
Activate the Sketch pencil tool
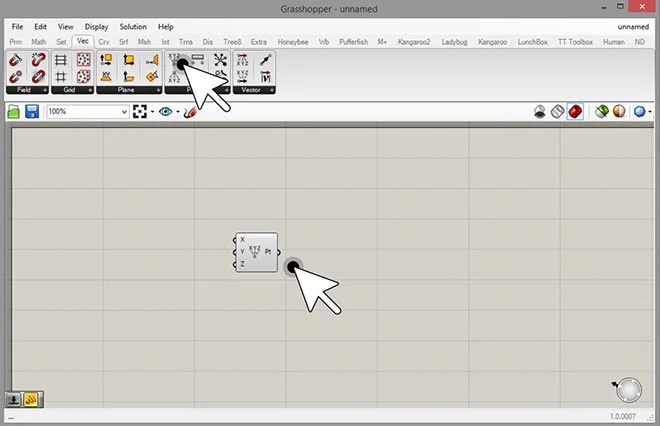click(x=190, y=112)
